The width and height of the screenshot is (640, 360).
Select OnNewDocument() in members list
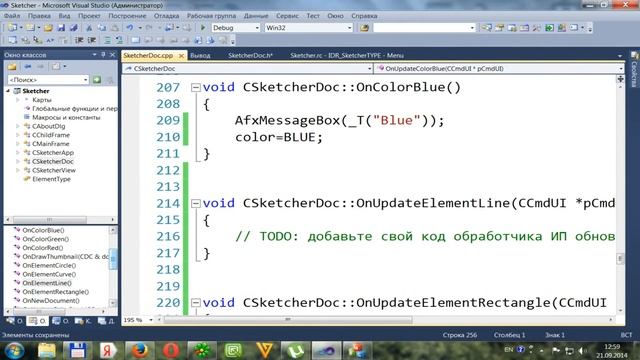click(51, 301)
